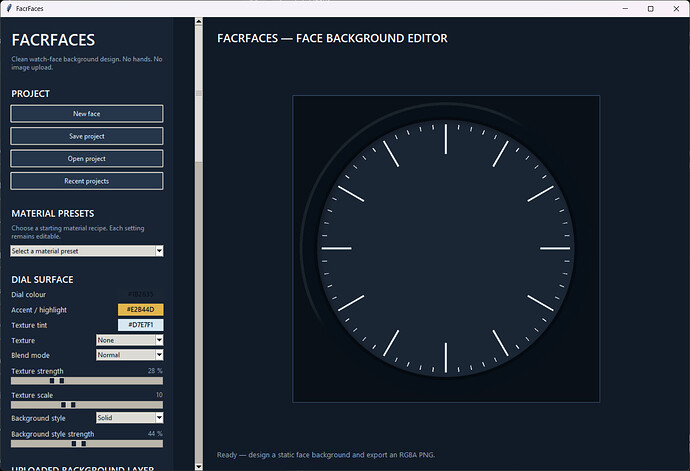Edit the Texture tint swatch #D7E7F1
The width and height of the screenshot is (690, 471).
[x=140, y=325]
